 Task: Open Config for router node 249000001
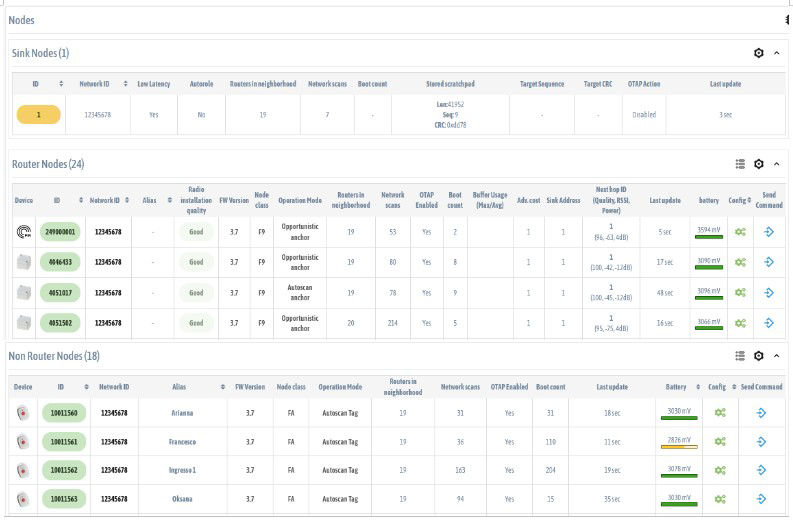coord(740,232)
